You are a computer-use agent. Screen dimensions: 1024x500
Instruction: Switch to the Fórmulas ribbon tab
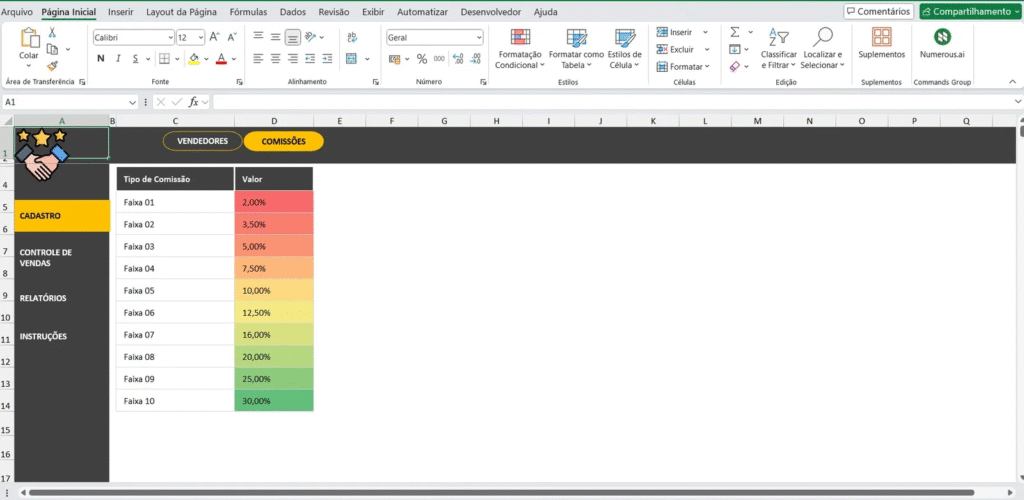click(247, 12)
